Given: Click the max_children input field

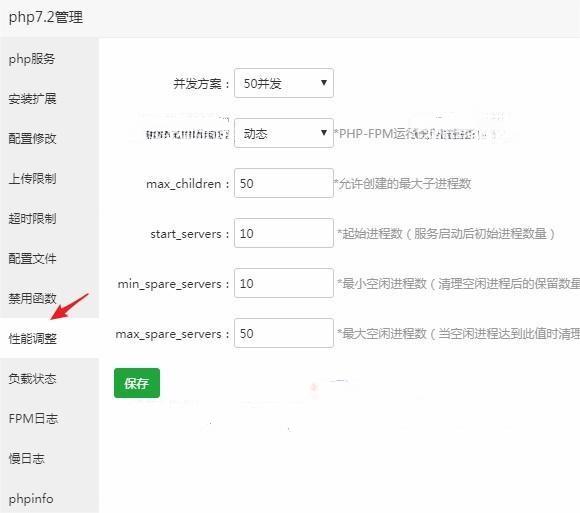Looking at the screenshot, I should click(284, 183).
